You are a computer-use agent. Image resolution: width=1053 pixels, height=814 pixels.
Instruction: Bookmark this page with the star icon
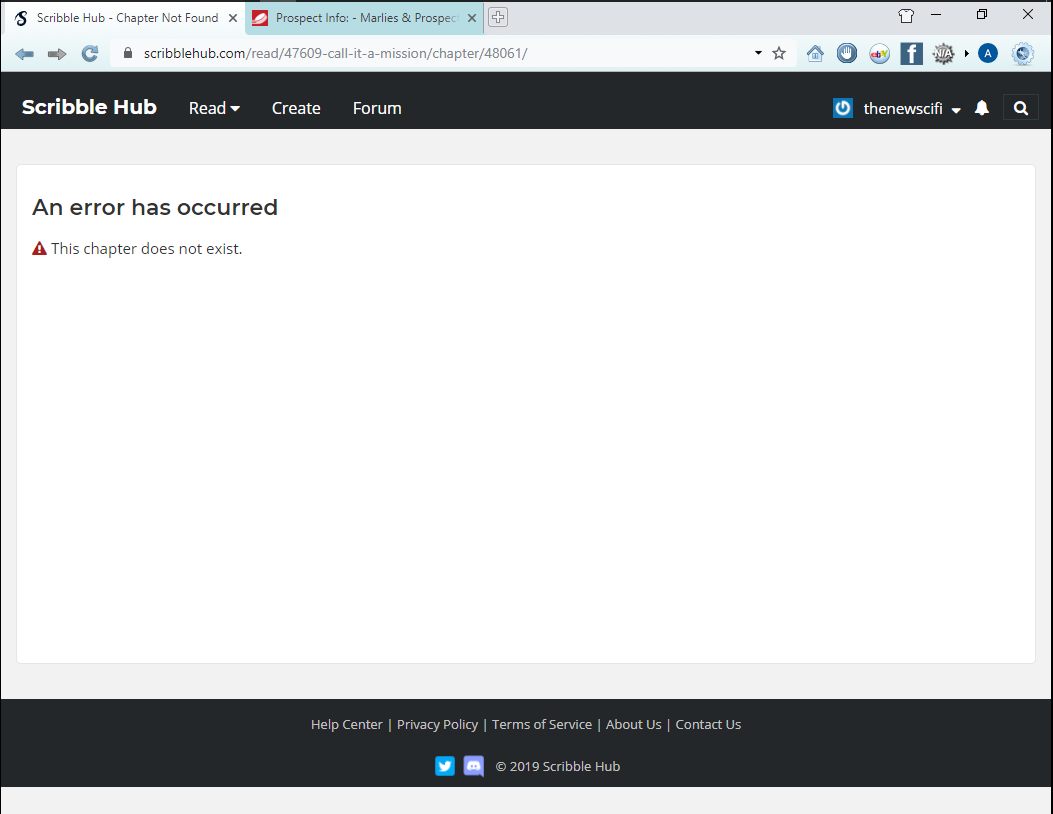point(779,54)
